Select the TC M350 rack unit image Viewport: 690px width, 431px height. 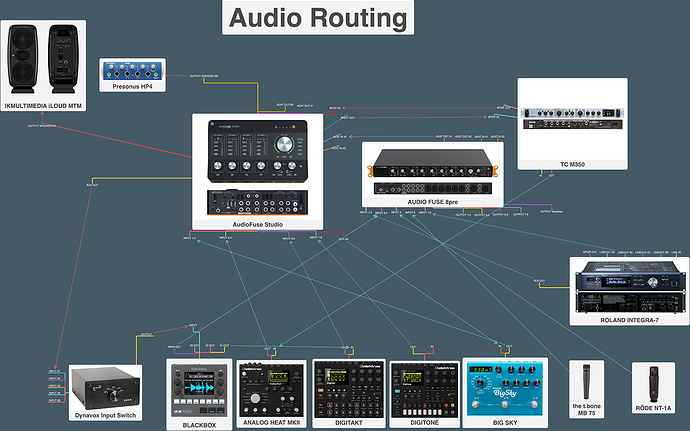(x=572, y=118)
